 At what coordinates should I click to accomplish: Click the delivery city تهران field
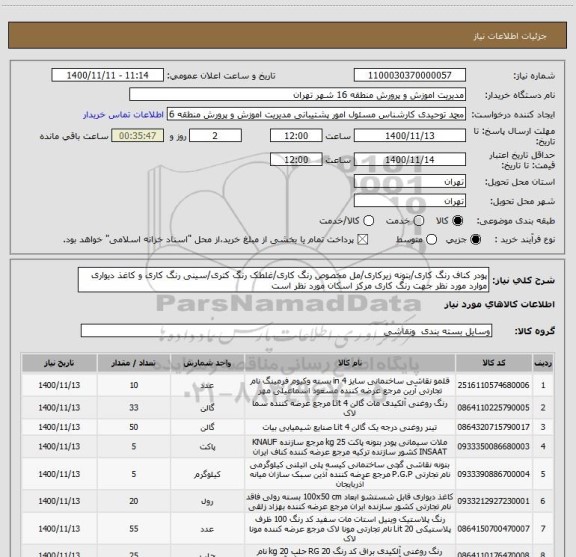click(410, 201)
